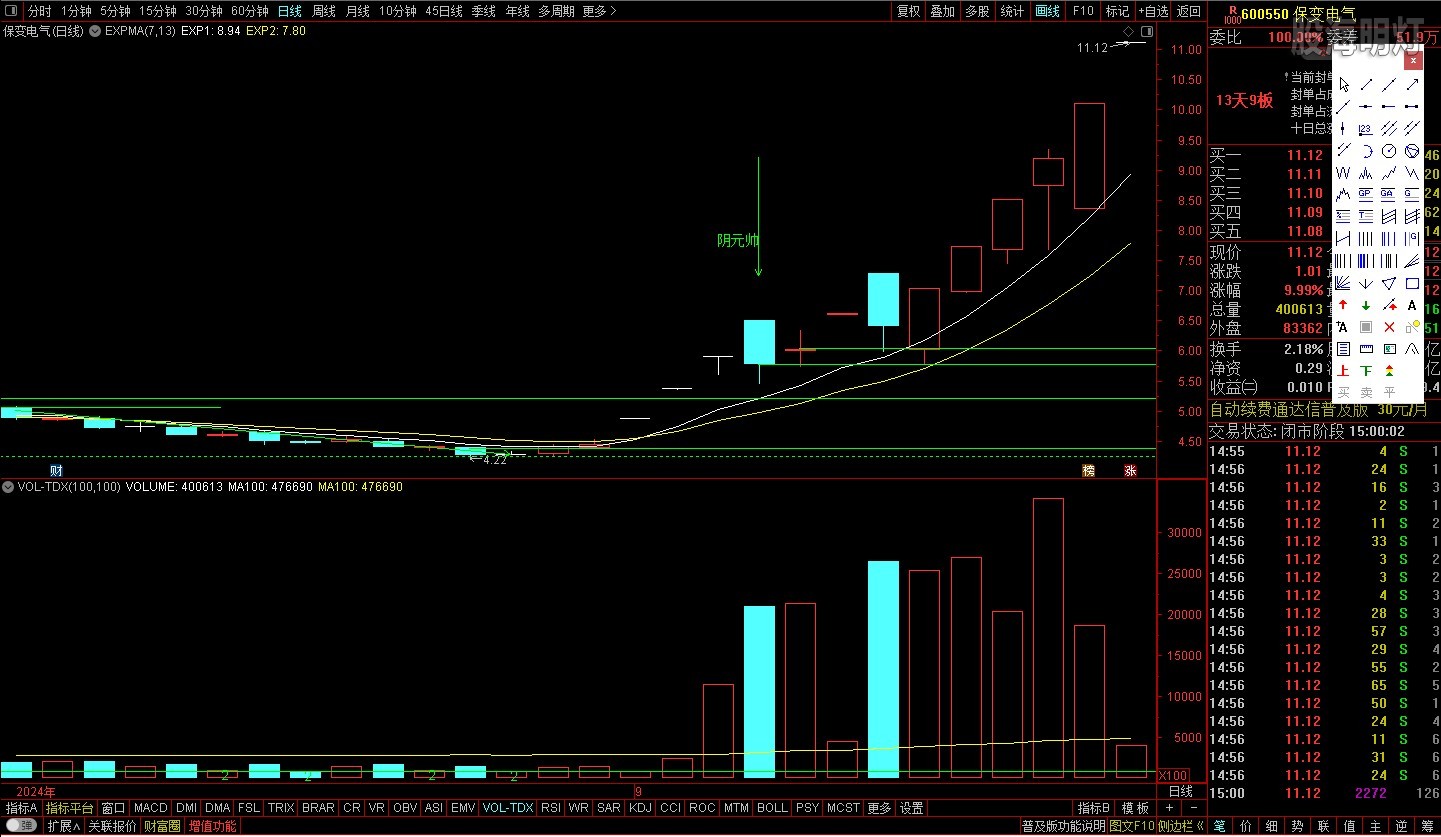
Task: Open 普及版功能说明 link
Action: [x=1064, y=826]
